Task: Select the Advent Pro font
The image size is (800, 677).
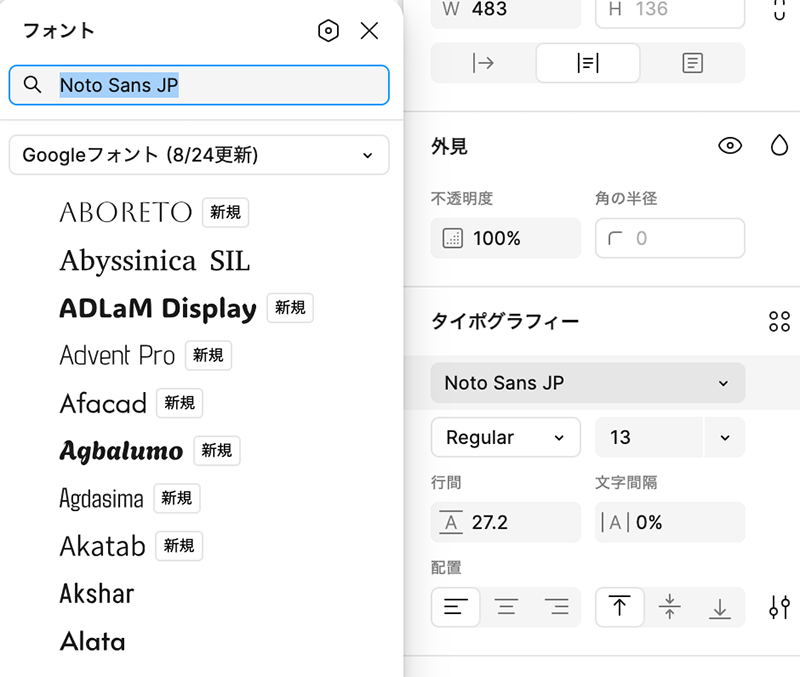Action: point(117,355)
